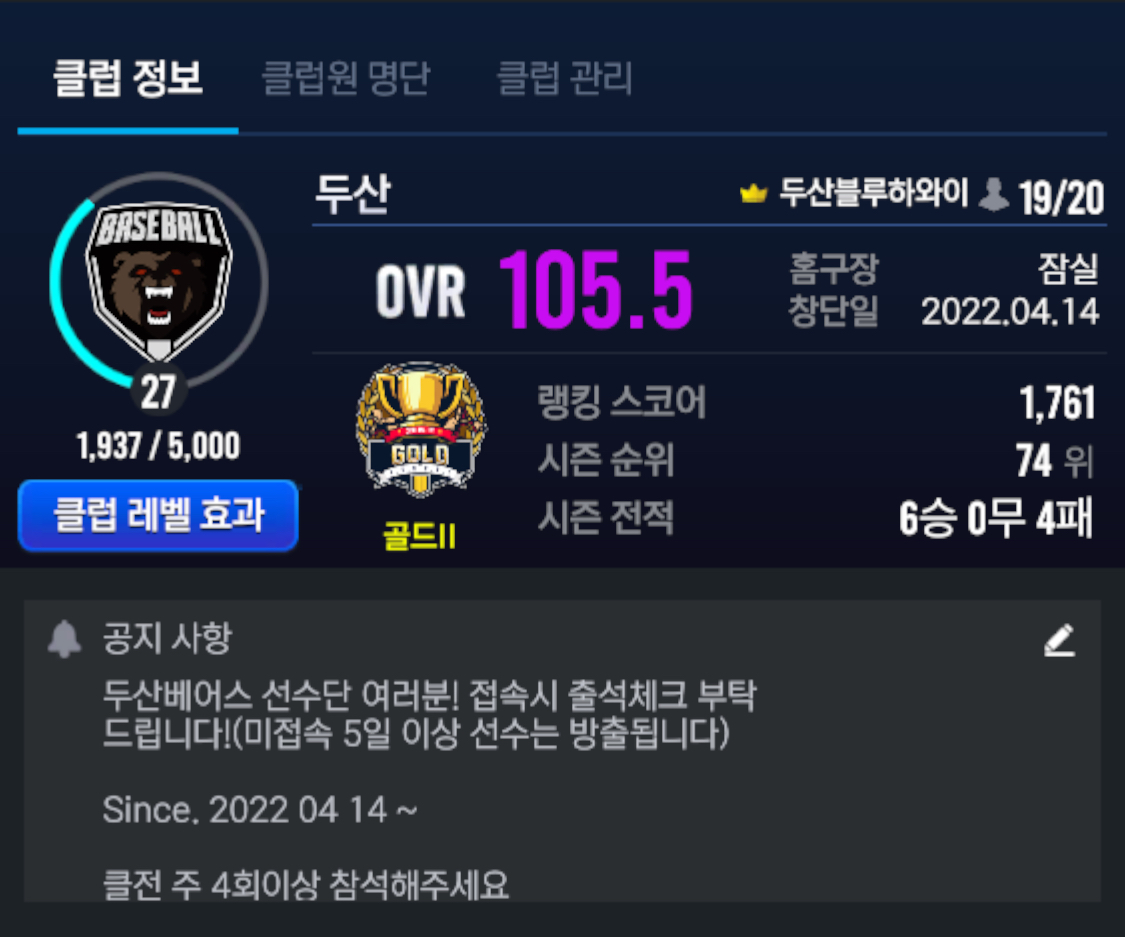Image resolution: width=1125 pixels, height=937 pixels.
Task: Click the 시즌 전적 6승 0무 4패 row
Action: coord(816,517)
